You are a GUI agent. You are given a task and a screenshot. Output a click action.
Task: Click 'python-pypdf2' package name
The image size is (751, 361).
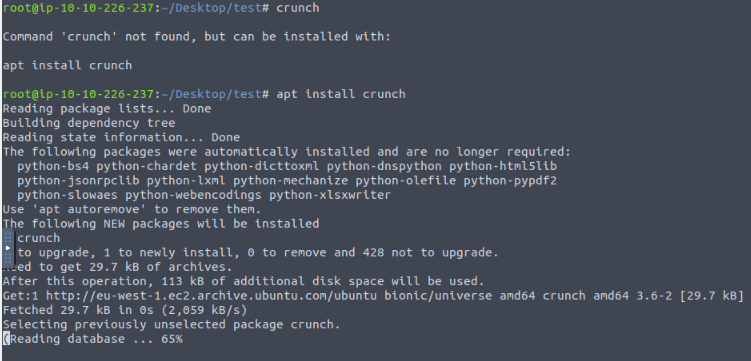510,180
